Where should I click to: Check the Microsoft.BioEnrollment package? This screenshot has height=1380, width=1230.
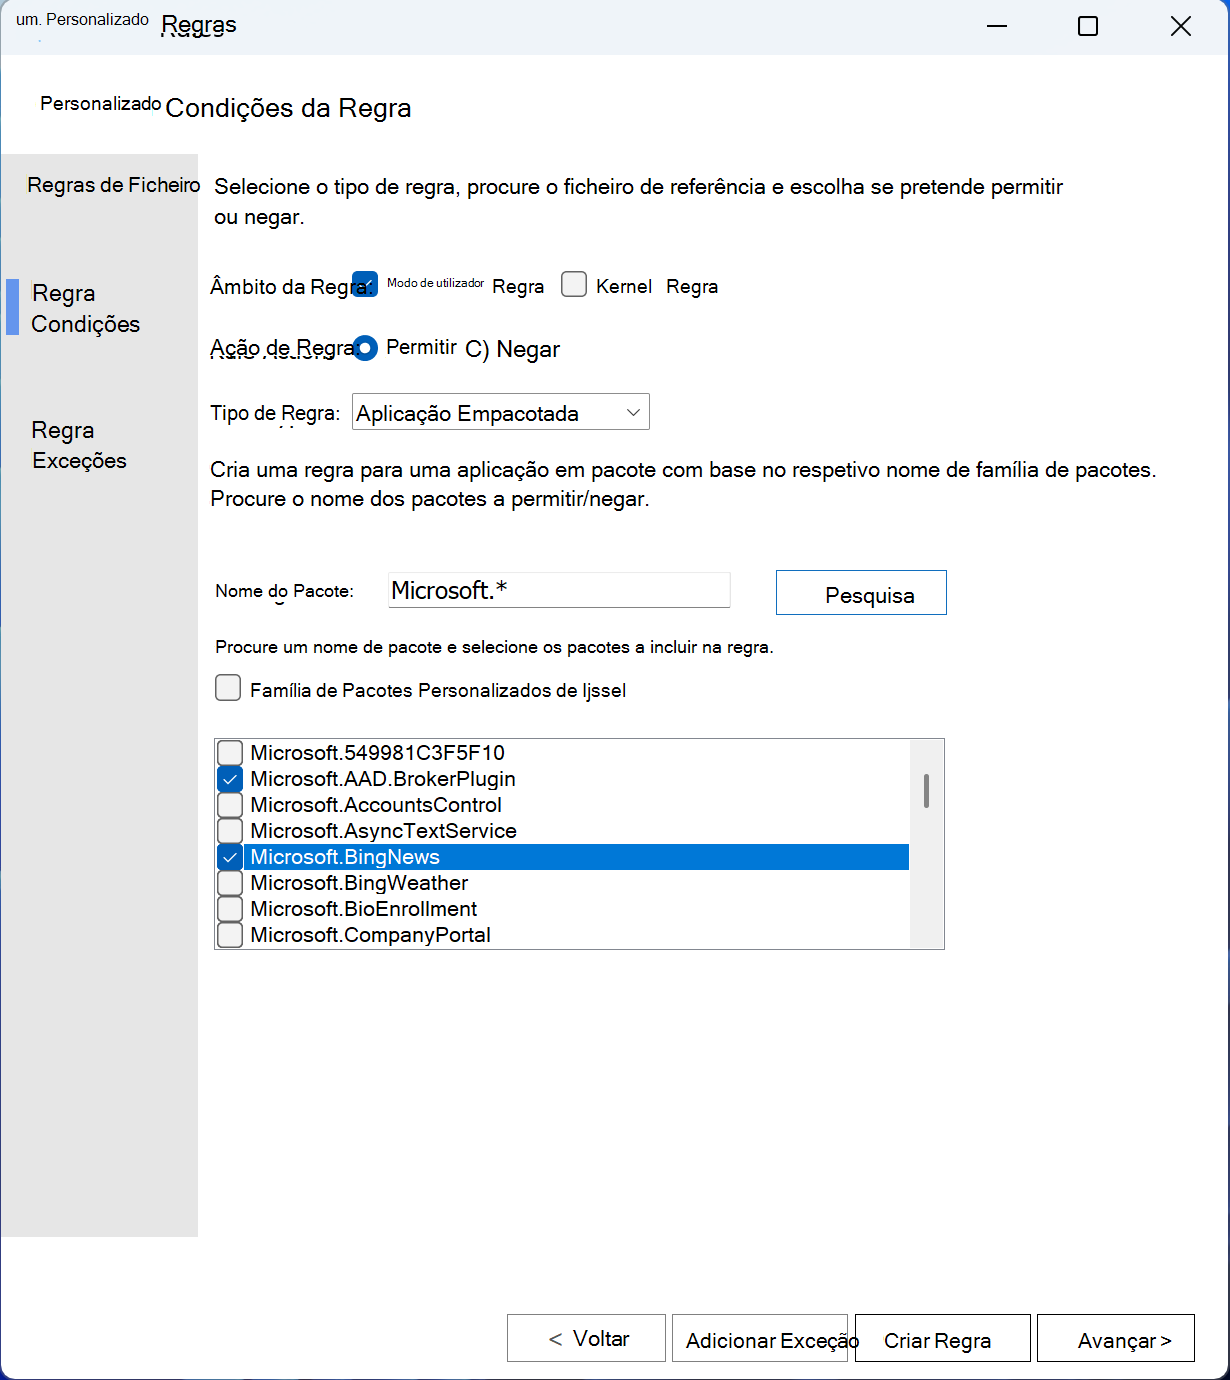point(230,909)
